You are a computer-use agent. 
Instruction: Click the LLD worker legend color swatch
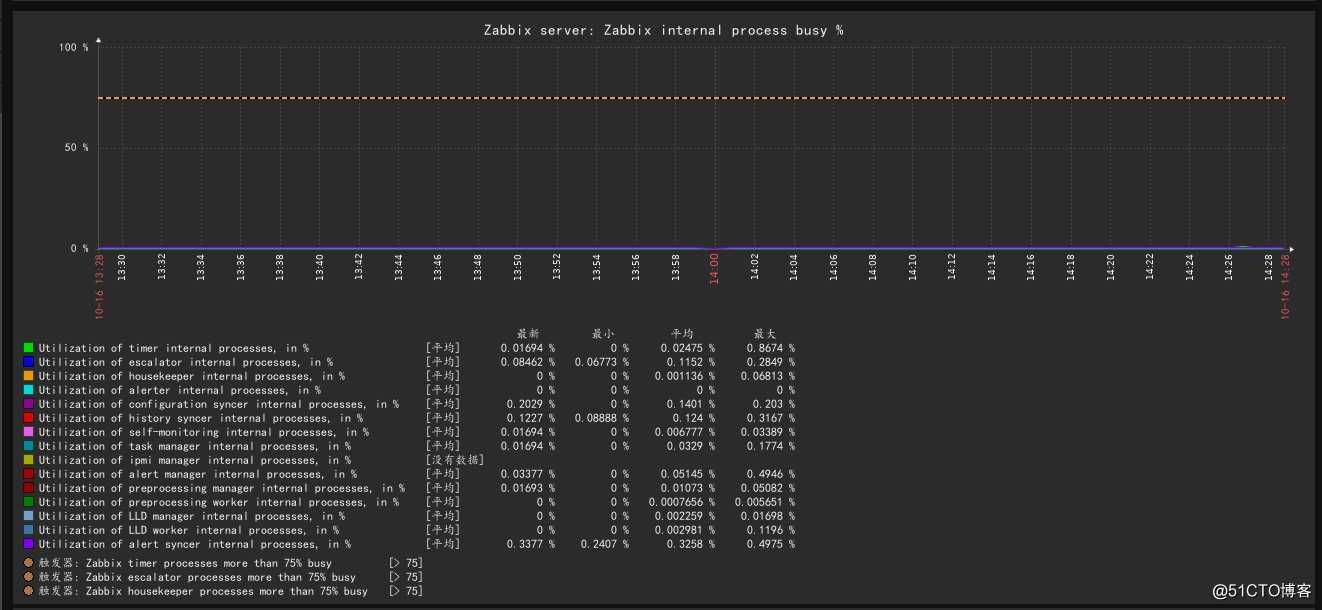[x=28, y=530]
